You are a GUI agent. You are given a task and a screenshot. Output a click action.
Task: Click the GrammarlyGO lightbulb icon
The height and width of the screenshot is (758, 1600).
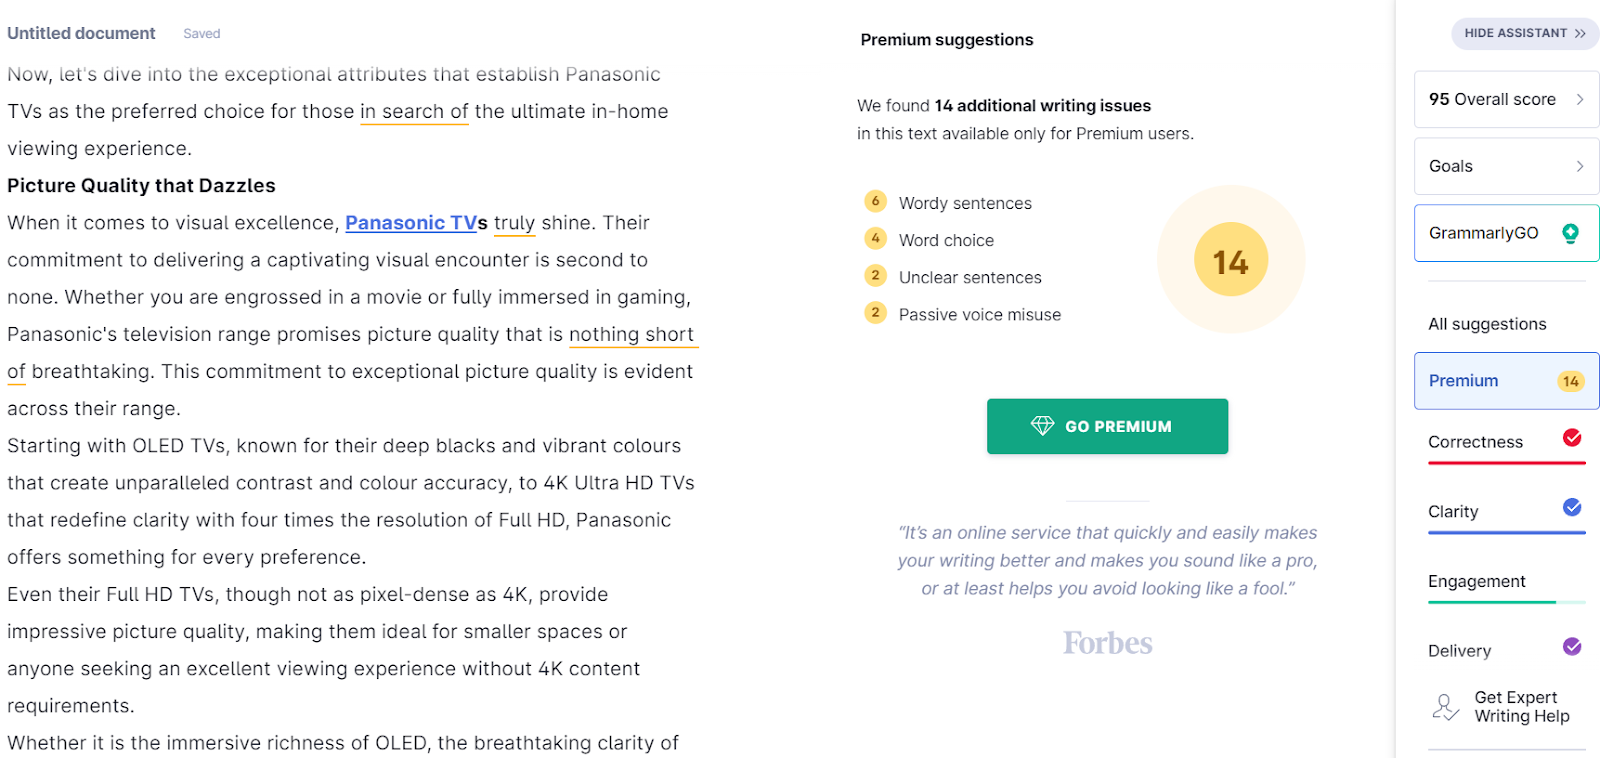pyautogui.click(x=1570, y=233)
